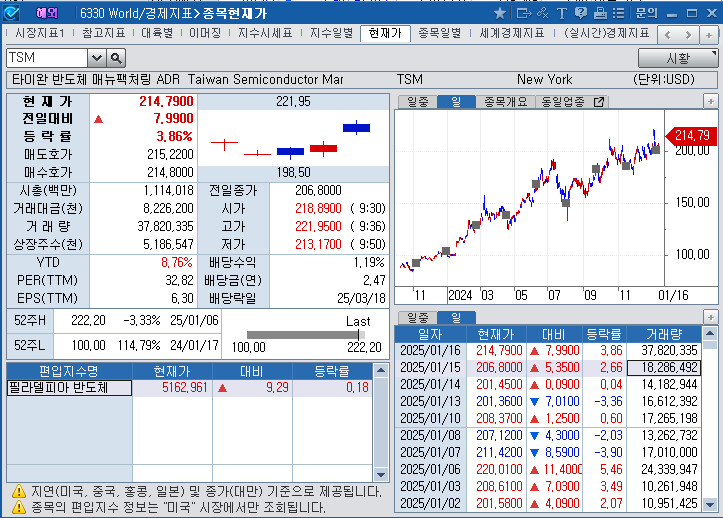Switch to the 지수일별 tab
723x518 pixels.
click(x=332, y=33)
